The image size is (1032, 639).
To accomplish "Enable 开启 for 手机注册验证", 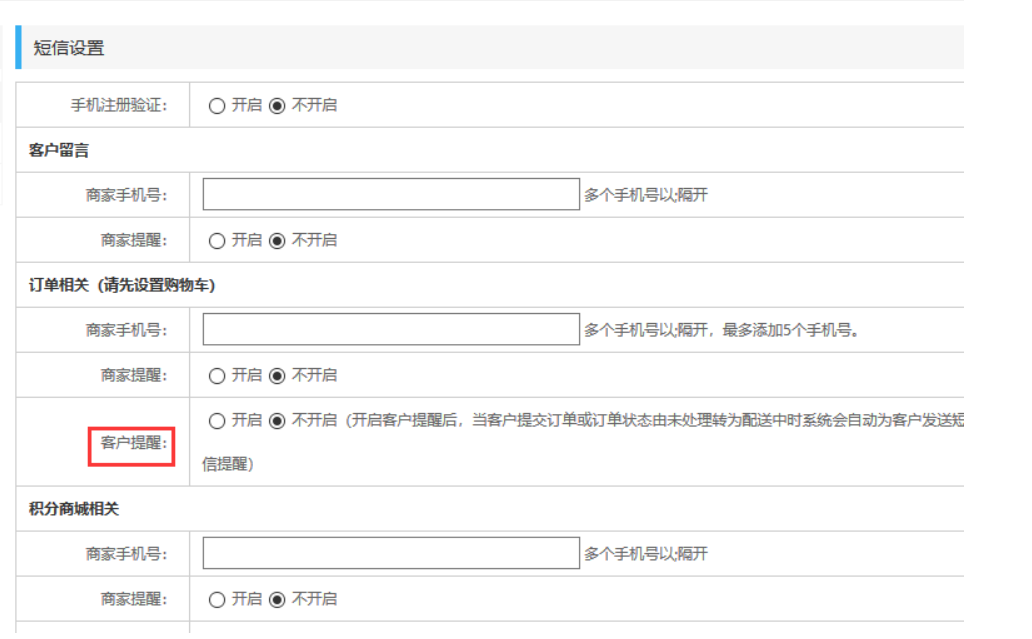I will coord(217,106).
